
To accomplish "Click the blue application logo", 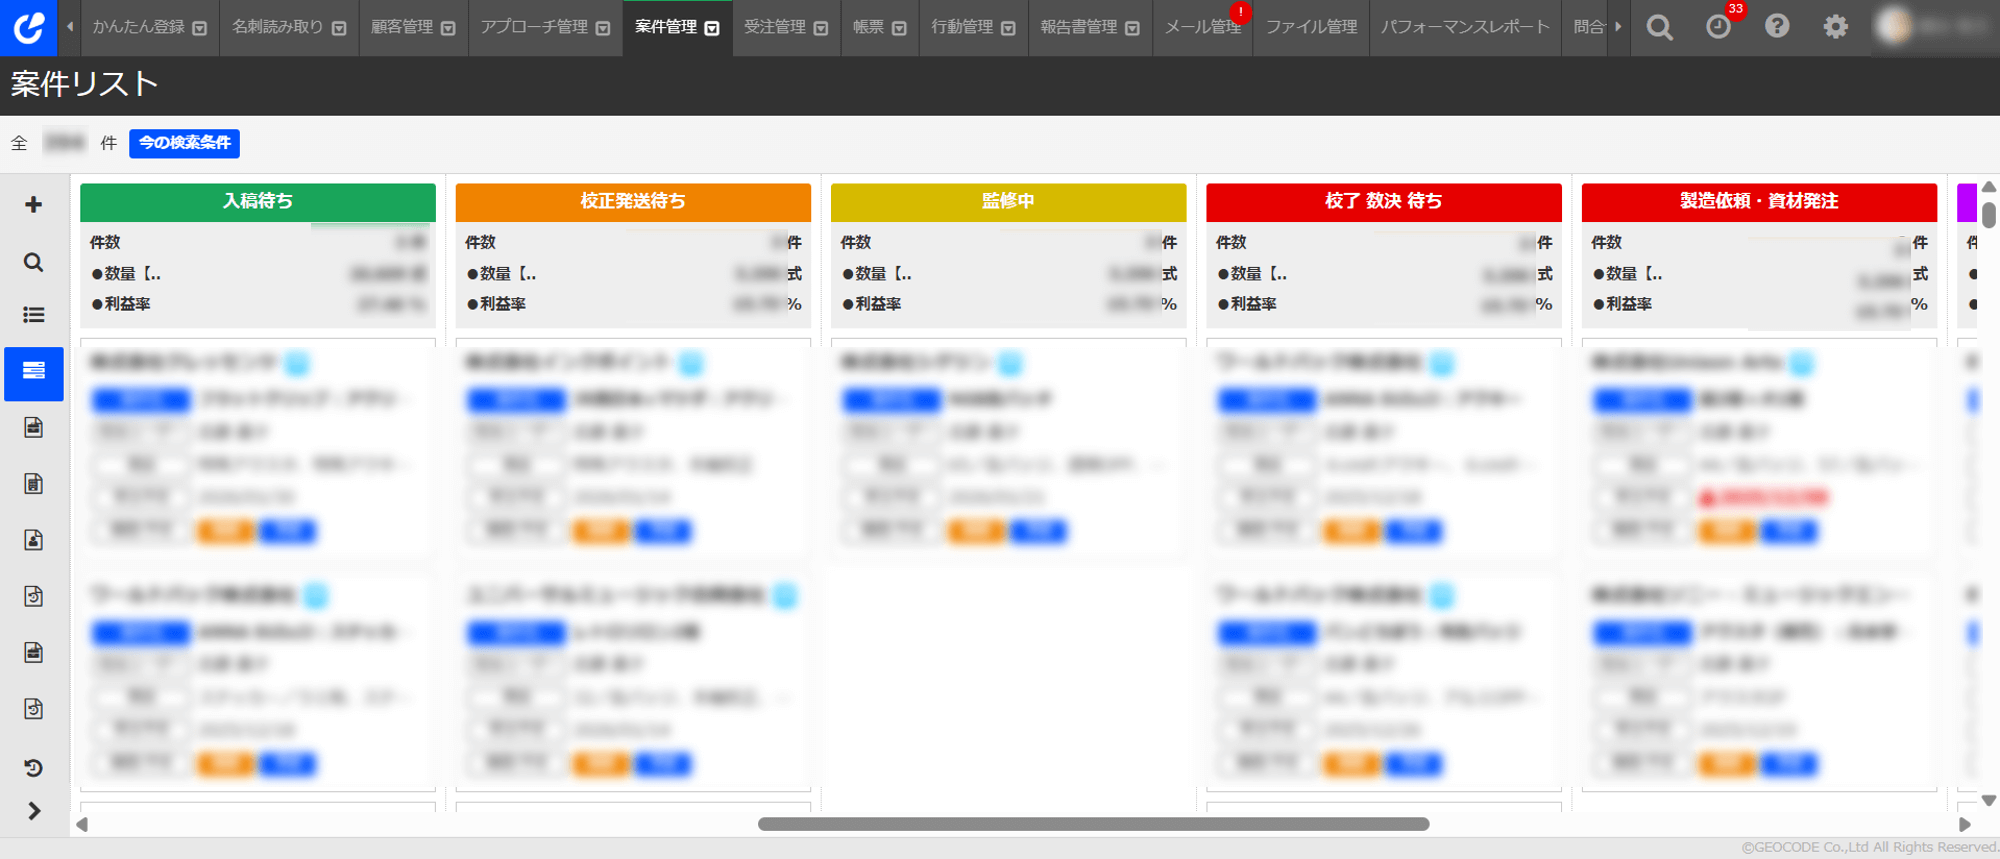I will [x=28, y=27].
